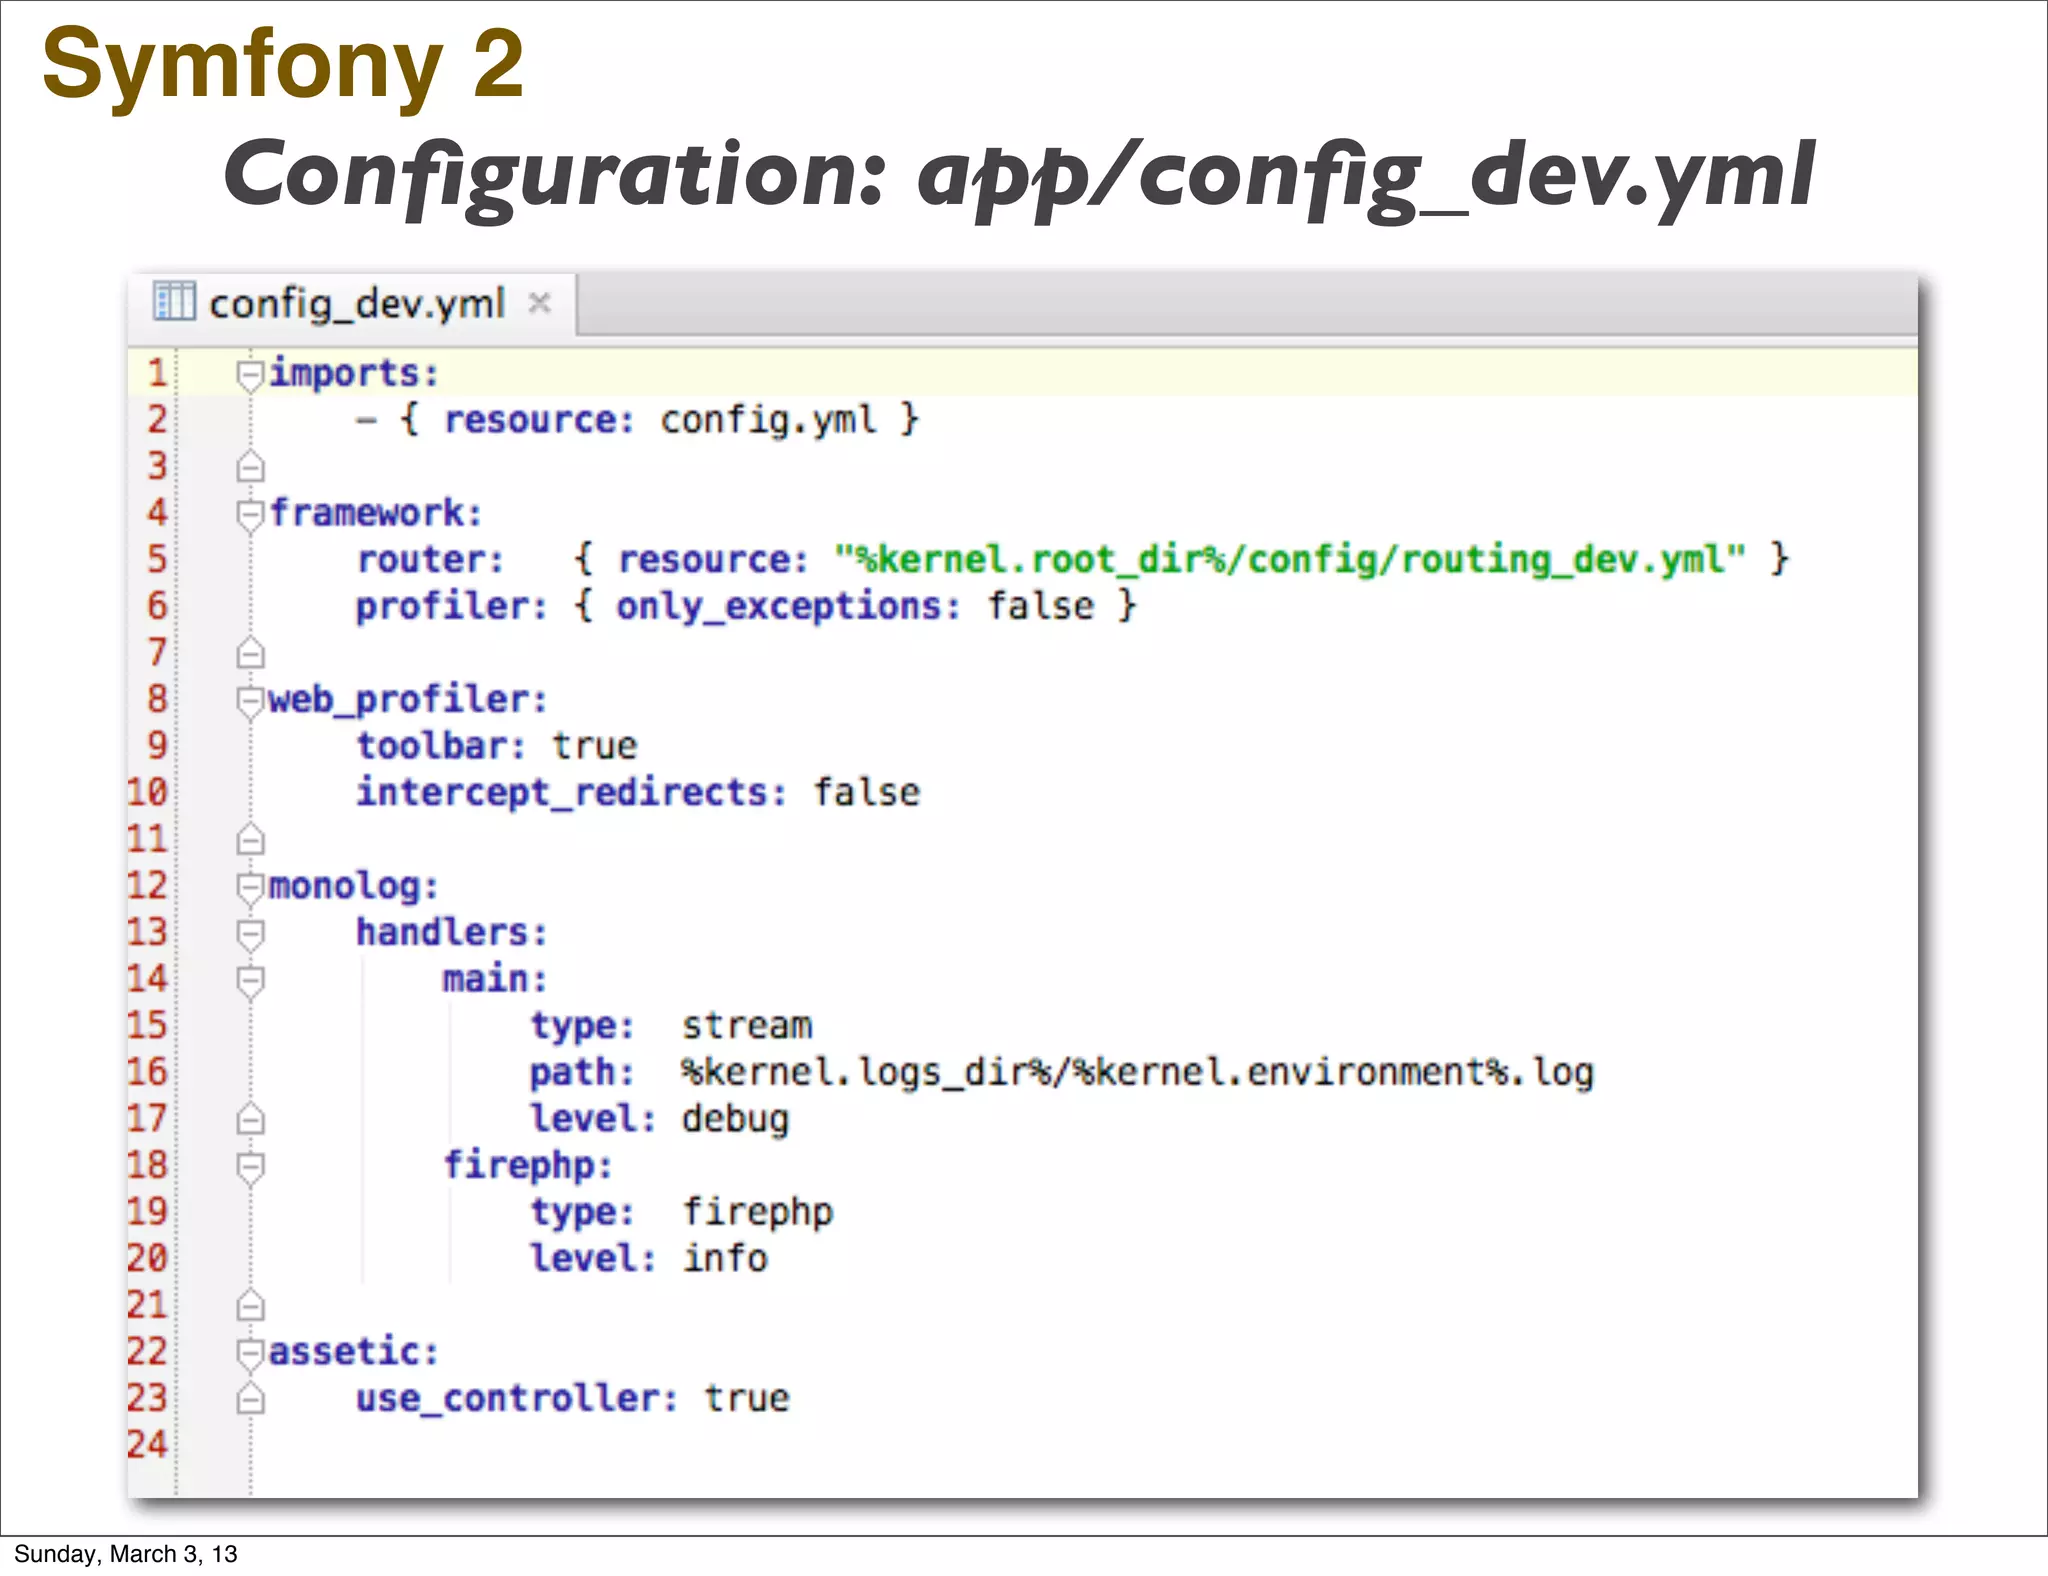Click the fold end marker on line 17
2048x1576 pixels.
pyautogui.click(x=250, y=1119)
